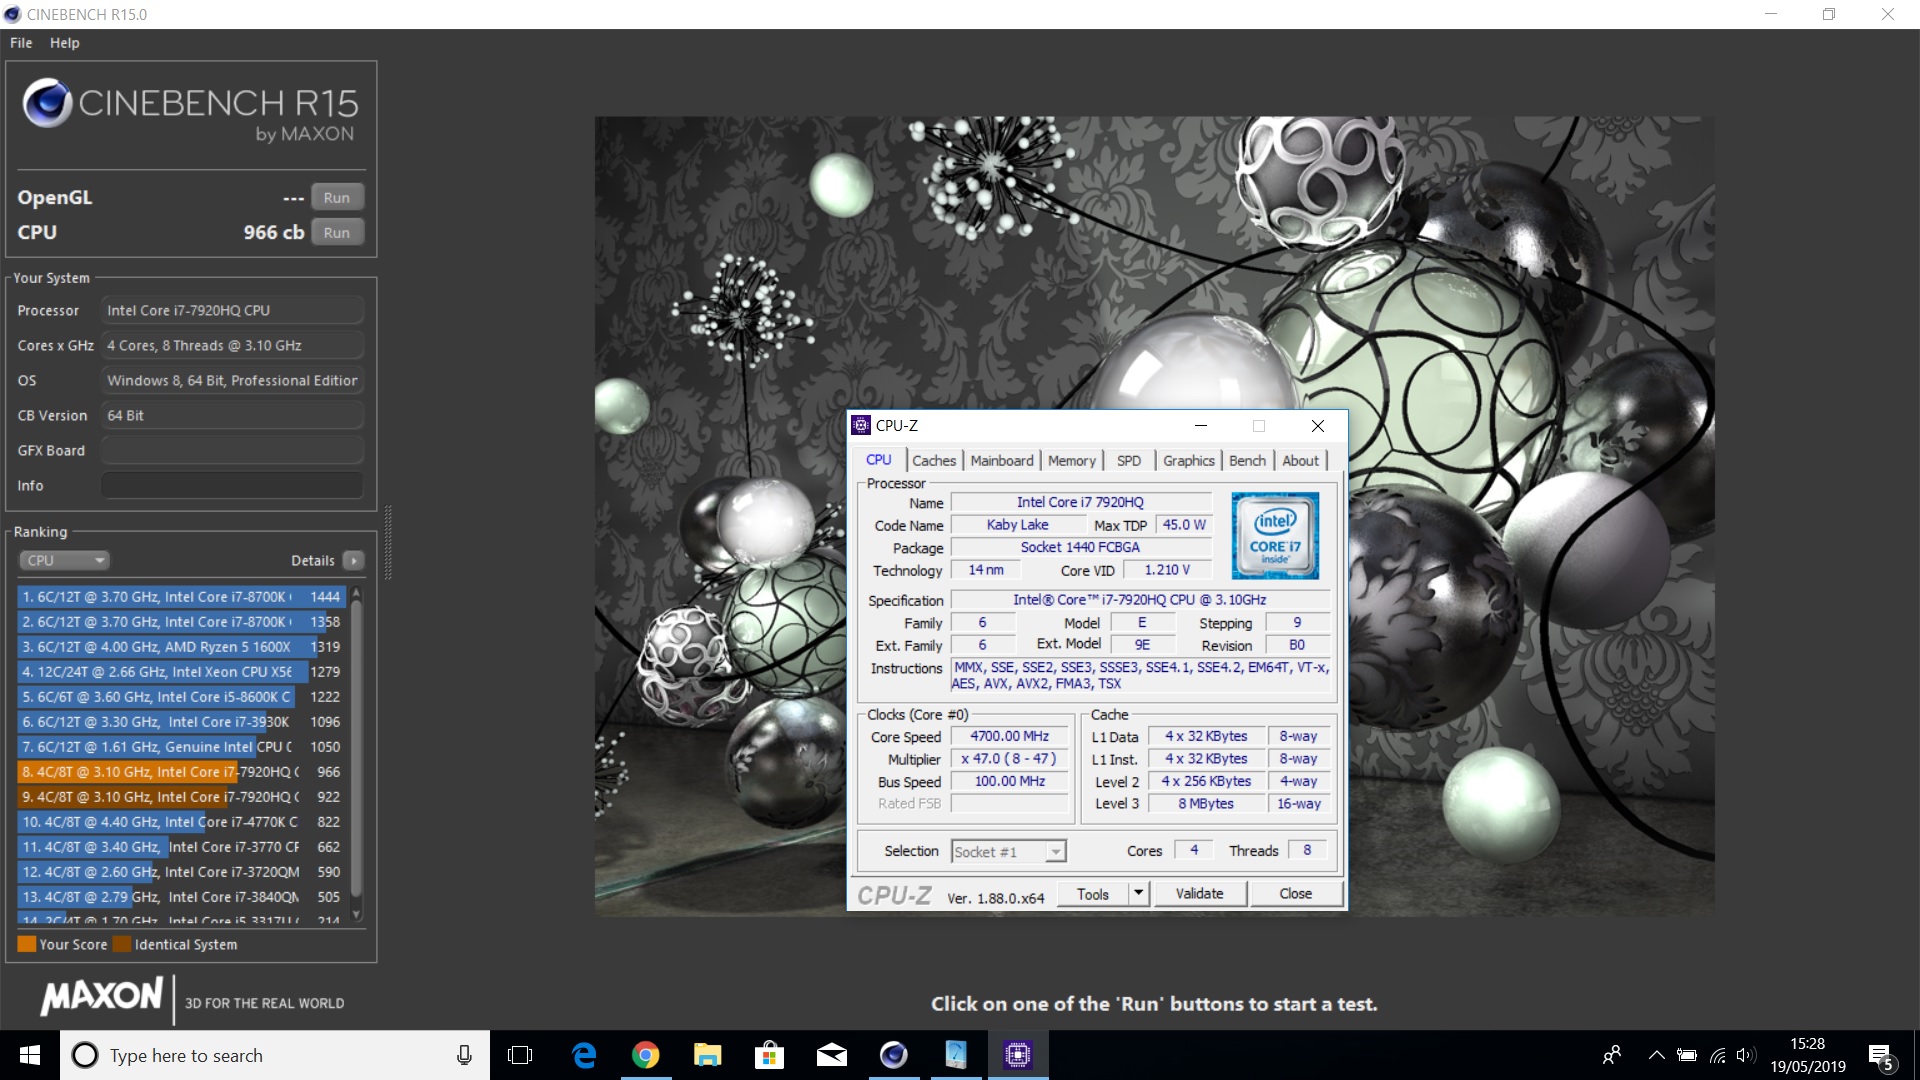Screen dimensions: 1920x1080
Task: Select ranking entry Intel Core i7-8700K 1444
Action: click(181, 597)
